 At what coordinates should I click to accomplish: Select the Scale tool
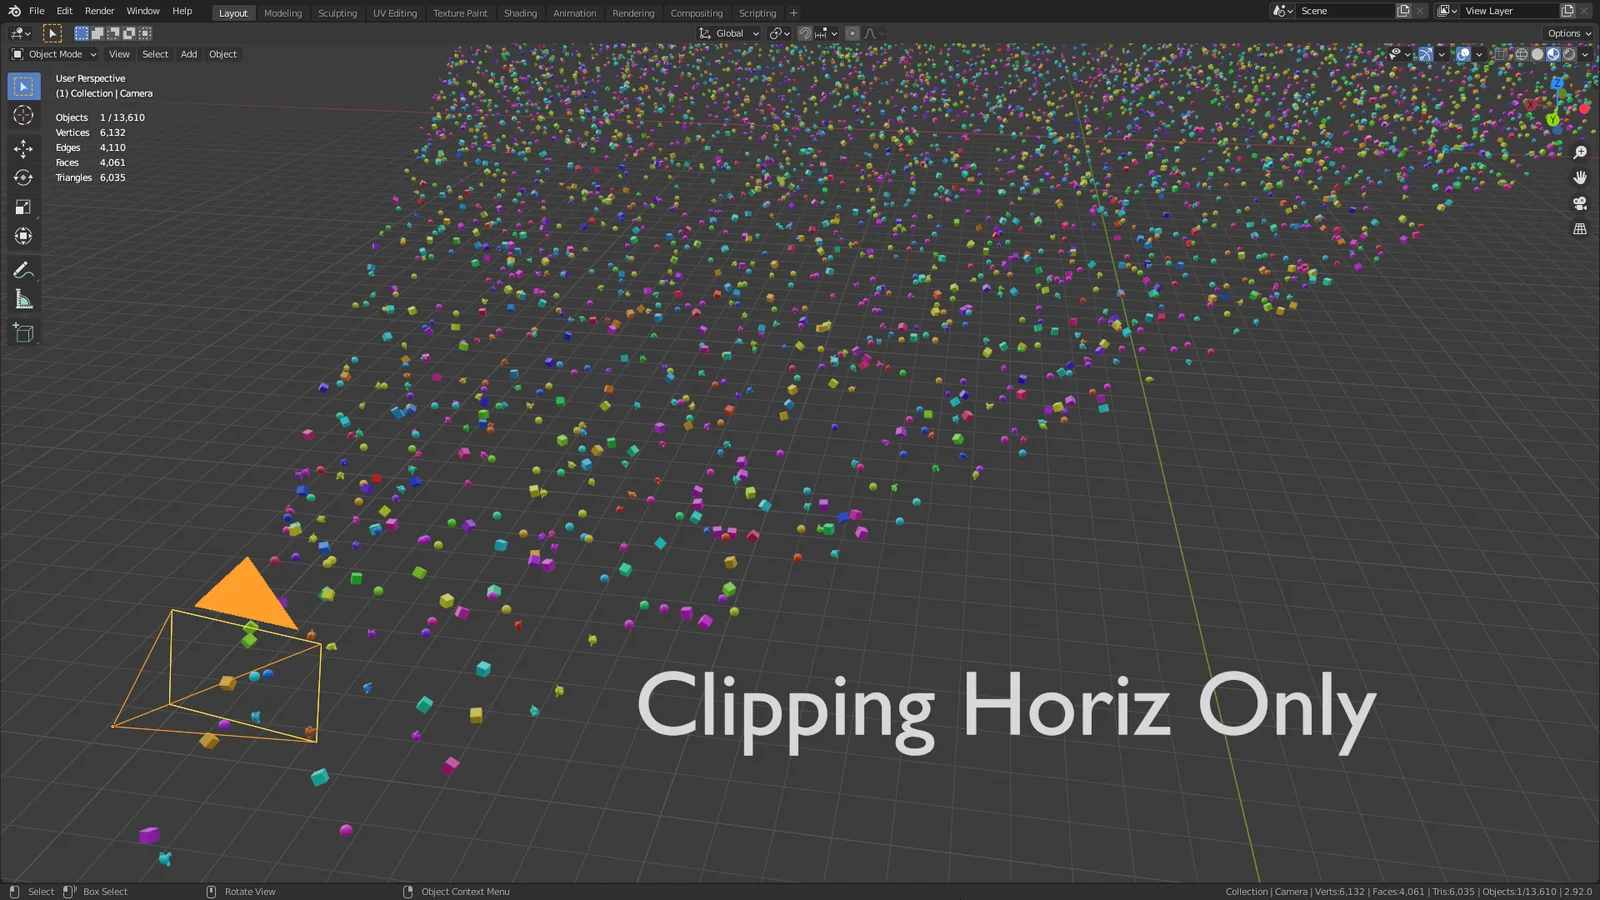point(23,206)
